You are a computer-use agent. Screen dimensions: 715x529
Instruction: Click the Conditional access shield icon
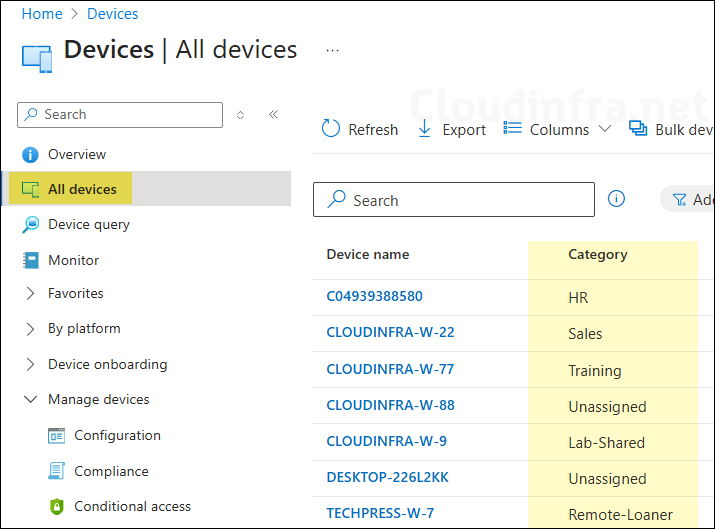56,507
